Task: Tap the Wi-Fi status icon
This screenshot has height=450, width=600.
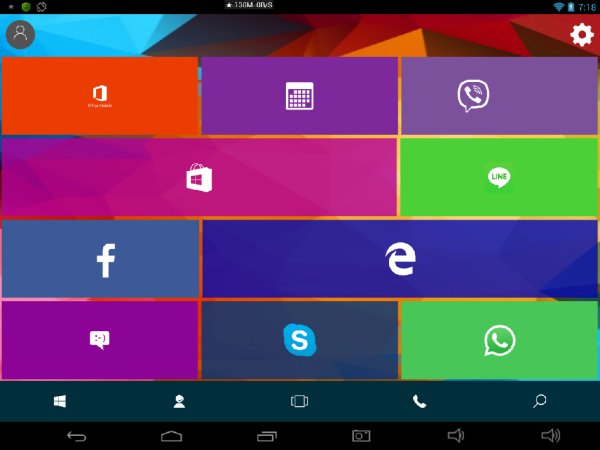Action: [x=559, y=6]
